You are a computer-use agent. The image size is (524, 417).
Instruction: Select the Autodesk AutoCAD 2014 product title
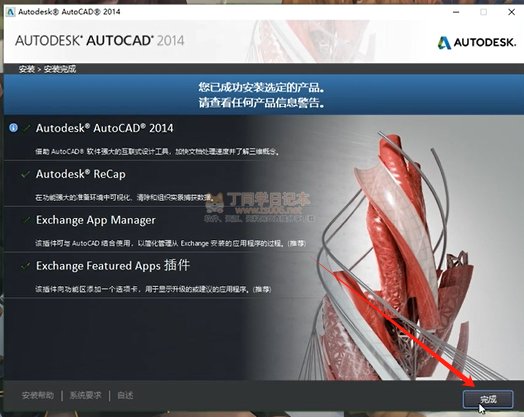click(x=105, y=128)
